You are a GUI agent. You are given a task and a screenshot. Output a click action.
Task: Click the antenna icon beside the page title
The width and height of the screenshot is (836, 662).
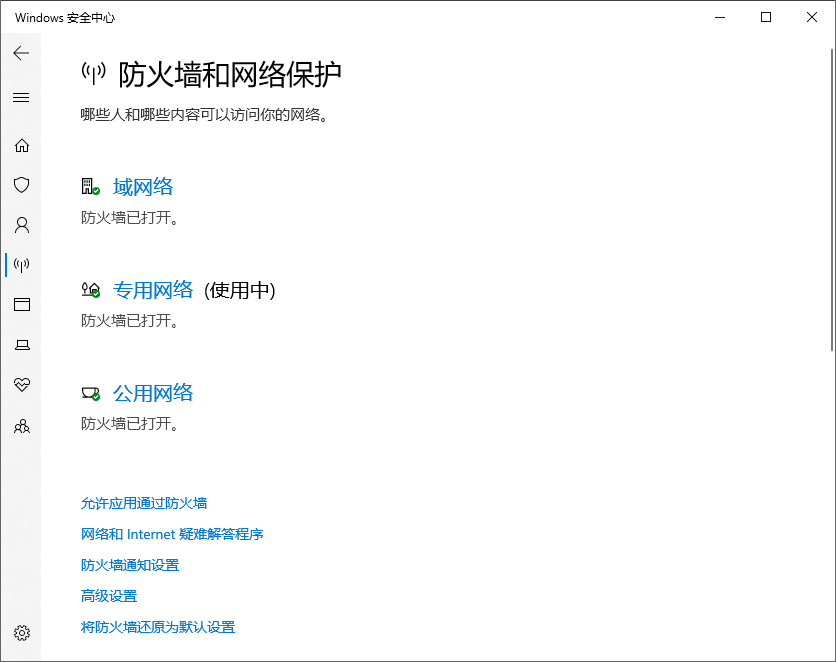94,73
